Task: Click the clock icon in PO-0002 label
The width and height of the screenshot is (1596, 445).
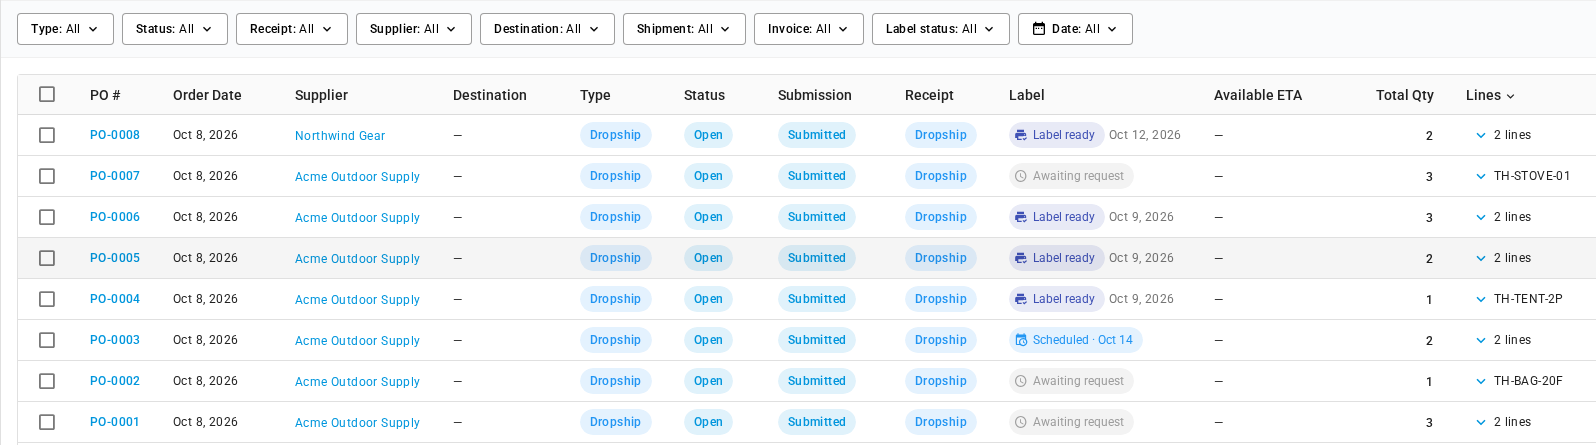Action: 1020,381
